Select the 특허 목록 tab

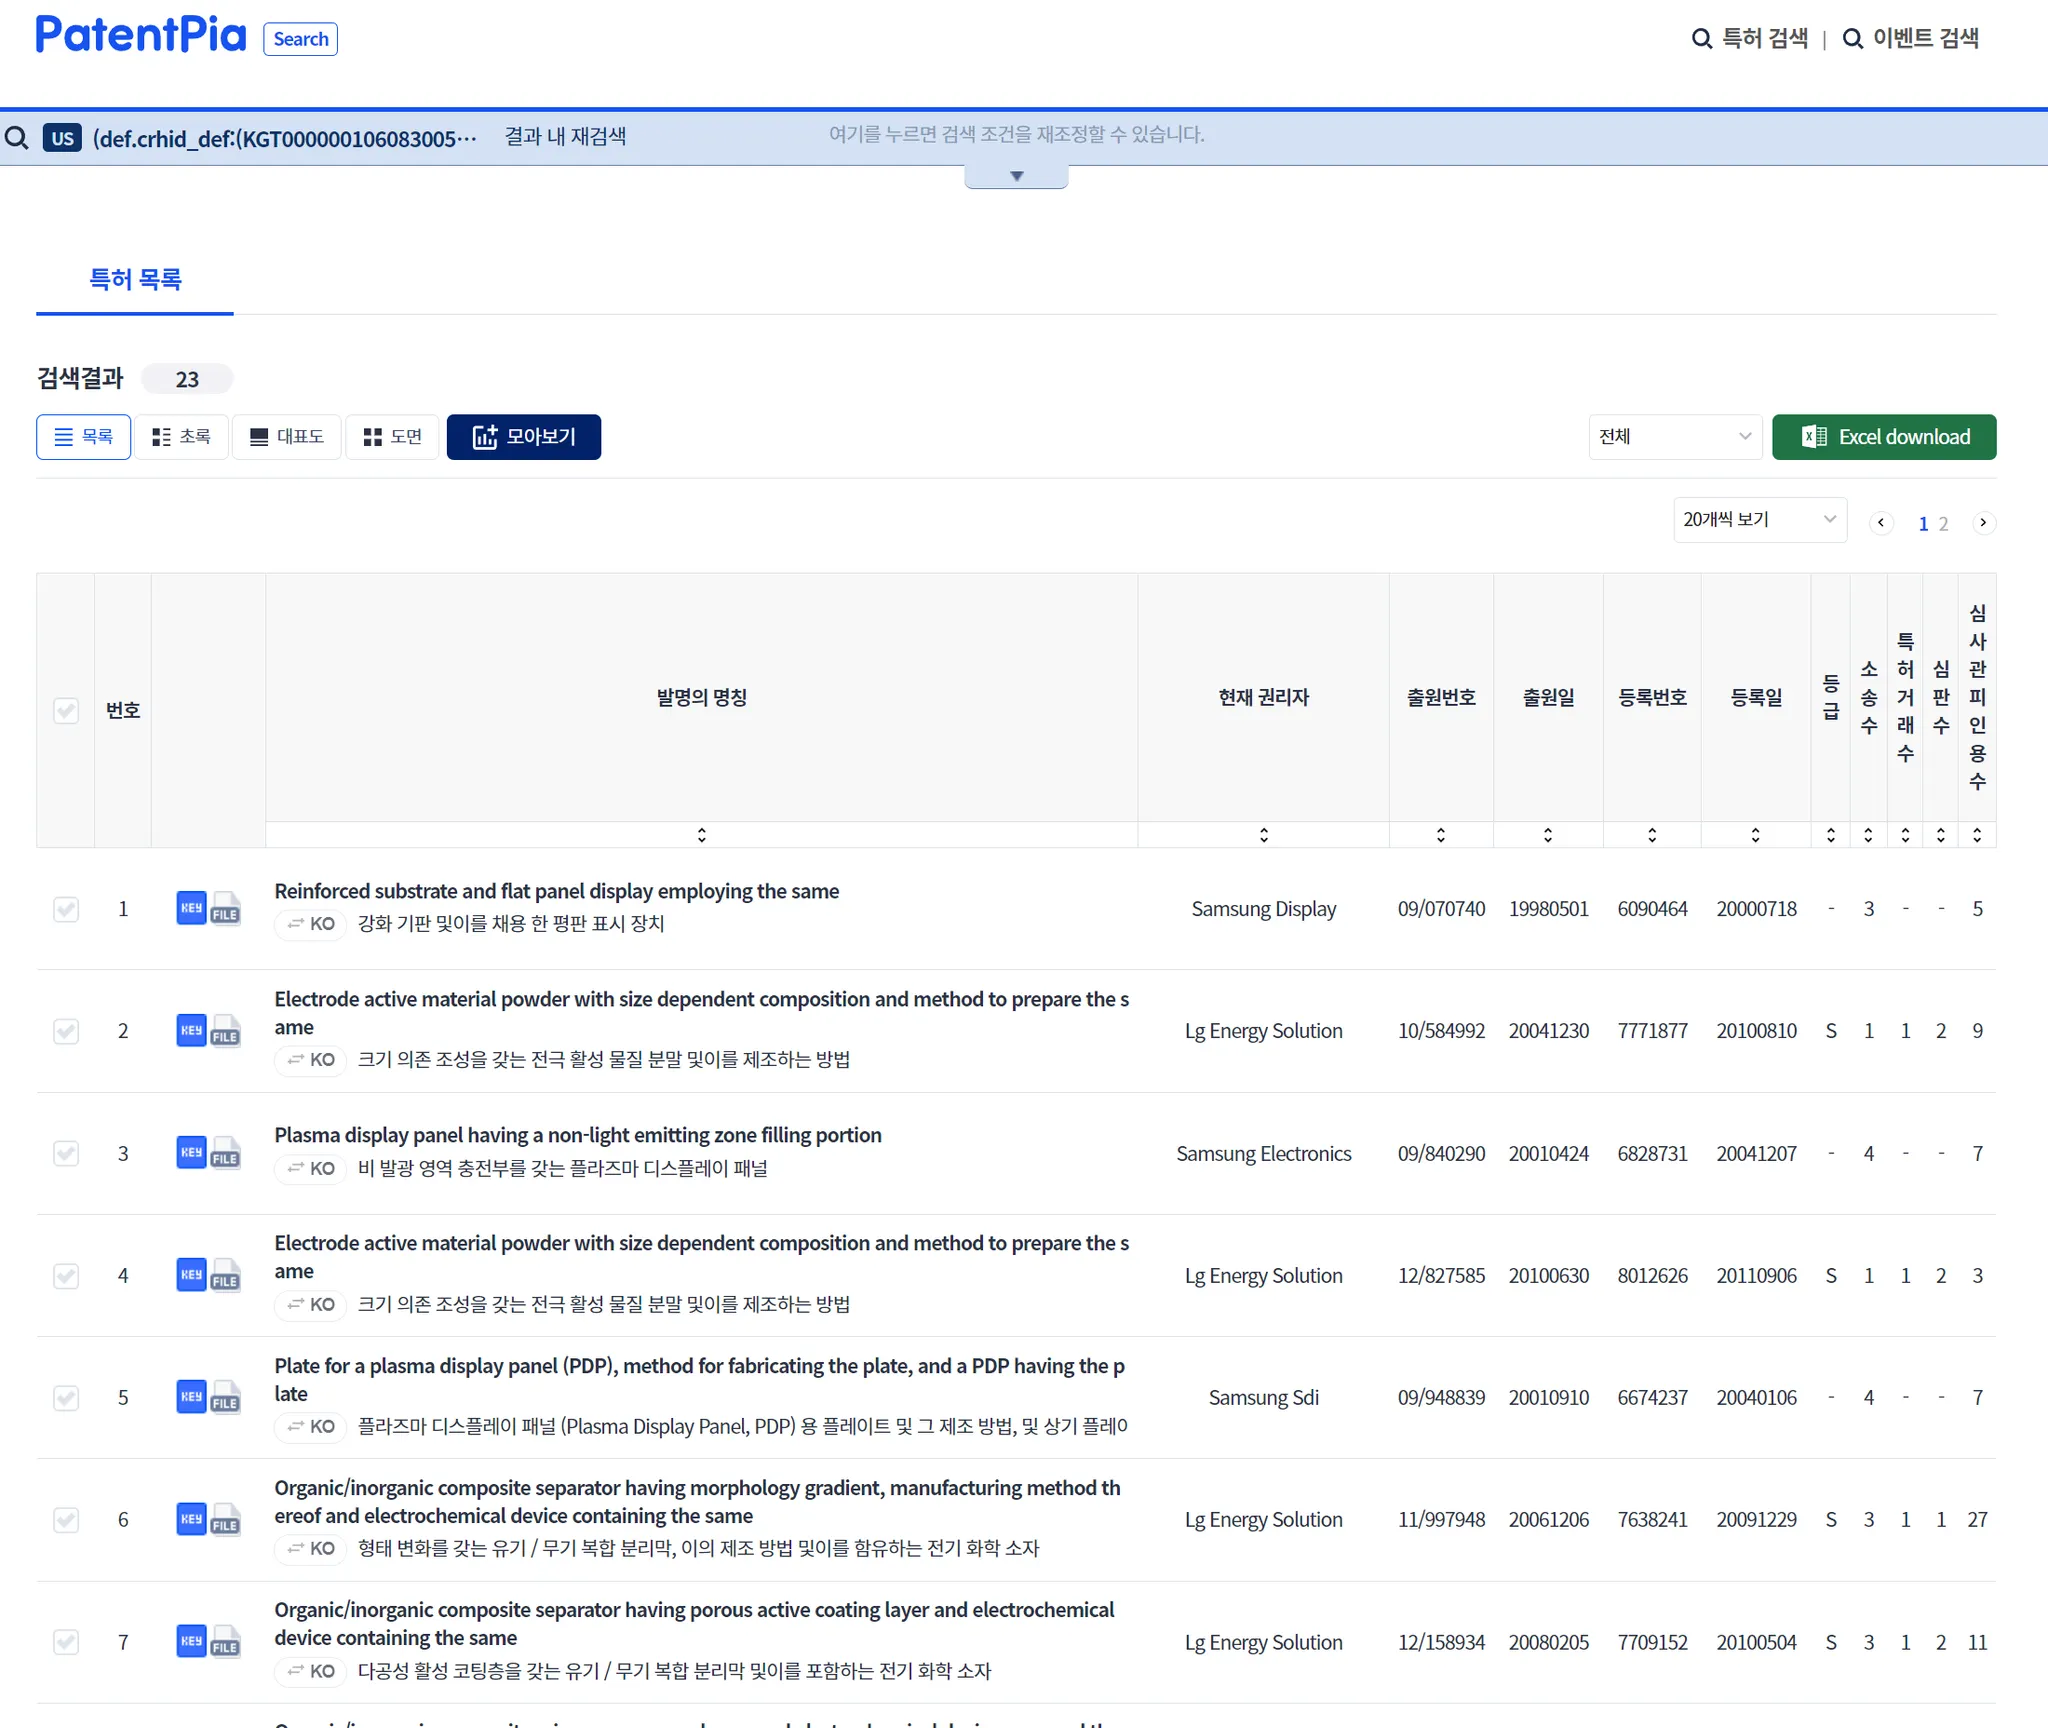pos(135,280)
